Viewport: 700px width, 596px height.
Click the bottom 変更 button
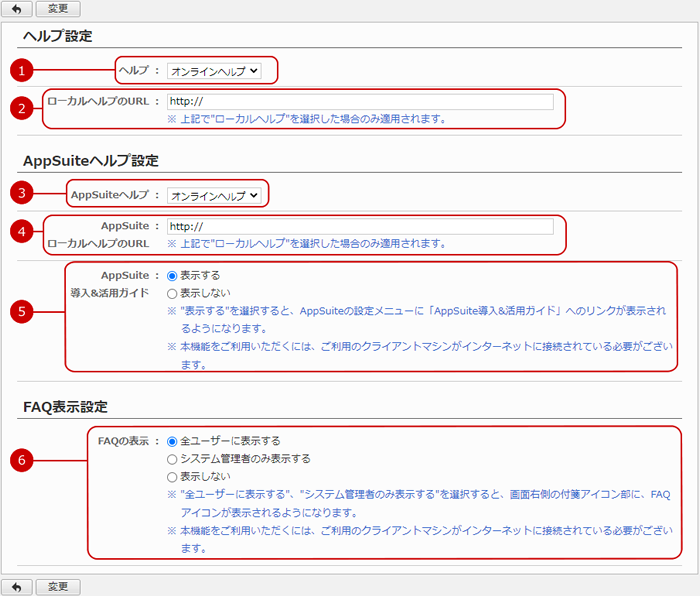click(x=58, y=587)
